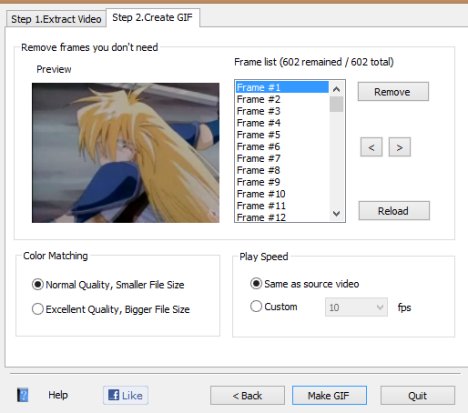
Task: Select Frame #9 in the list
Action: pos(282,182)
